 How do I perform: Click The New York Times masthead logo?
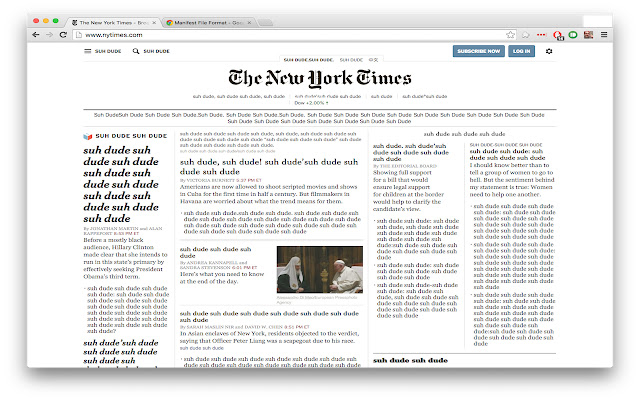(x=320, y=78)
